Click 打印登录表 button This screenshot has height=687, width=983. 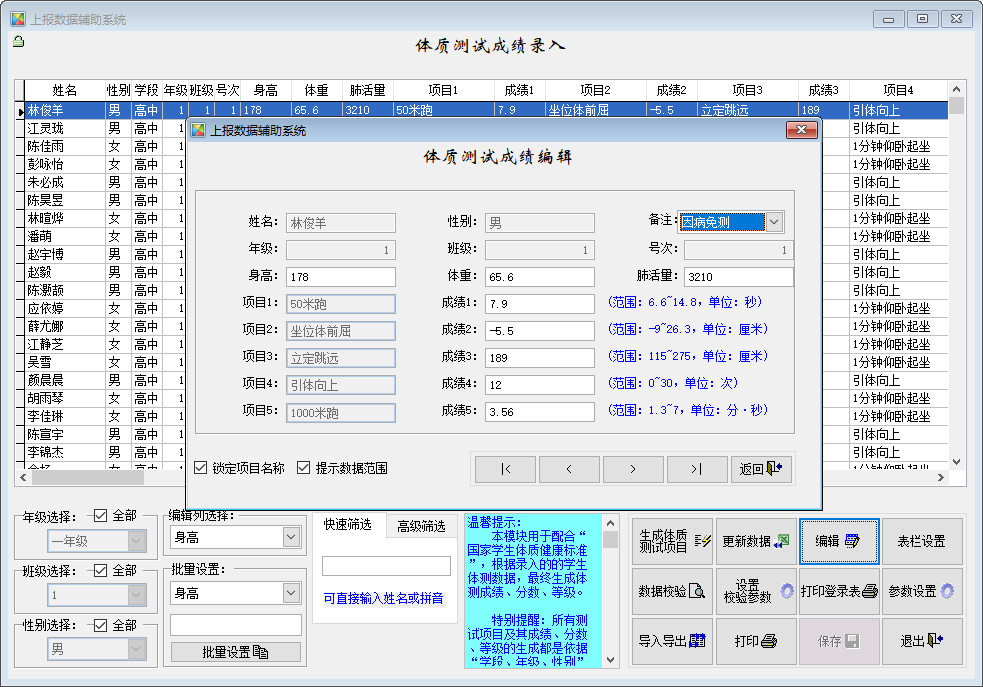click(x=839, y=591)
